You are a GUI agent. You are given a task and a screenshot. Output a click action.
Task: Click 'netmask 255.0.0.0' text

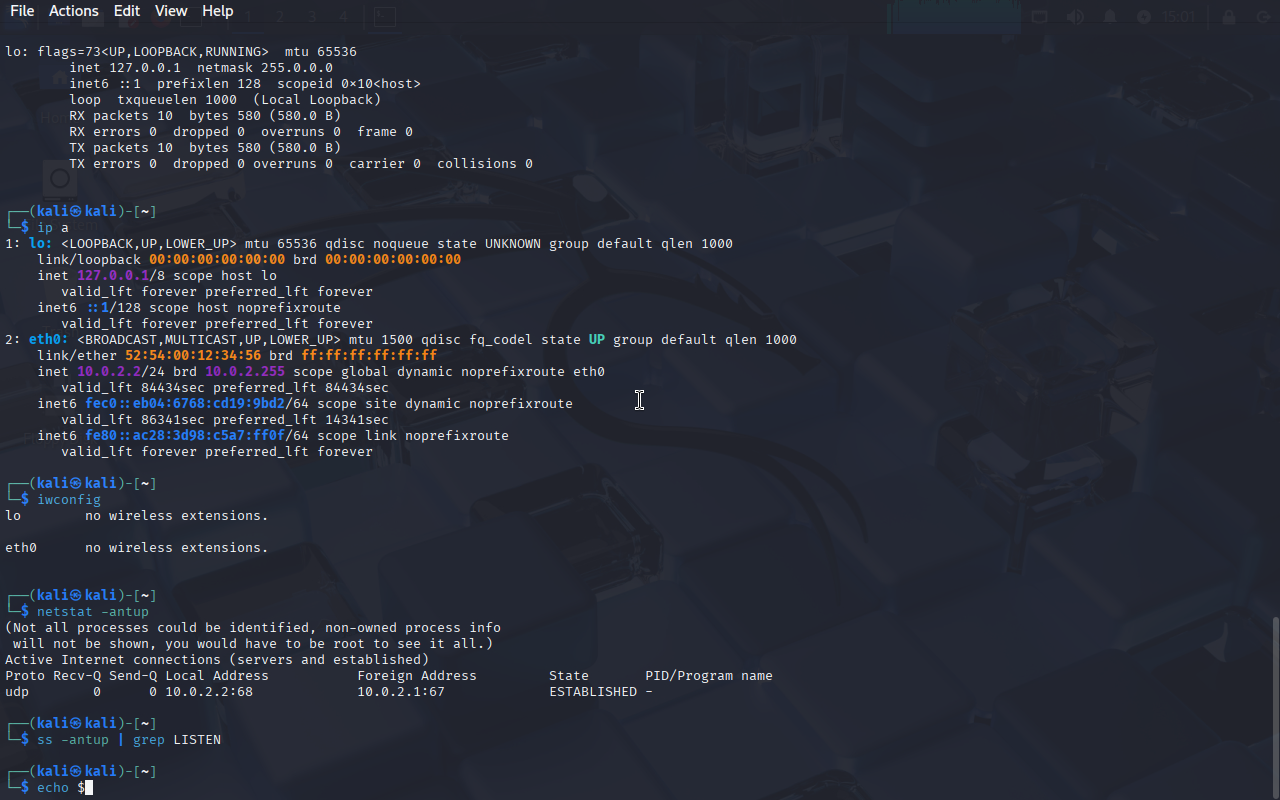265,68
